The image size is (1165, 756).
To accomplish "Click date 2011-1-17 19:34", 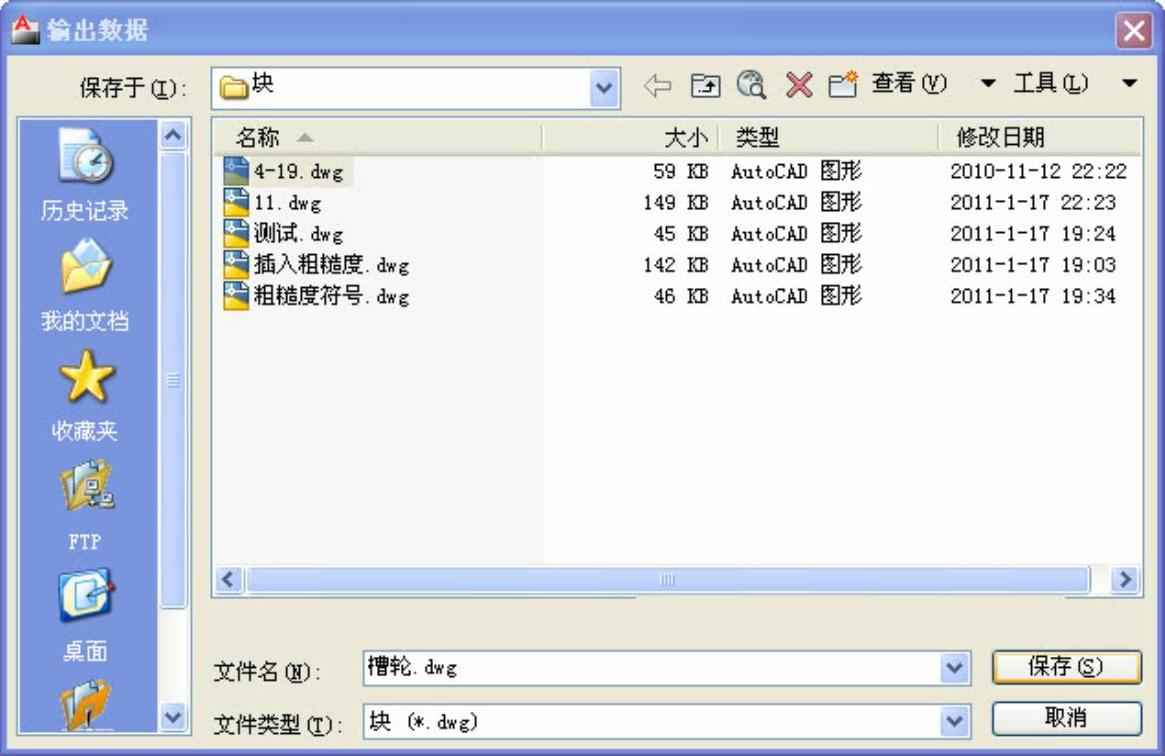I will coord(1033,296).
